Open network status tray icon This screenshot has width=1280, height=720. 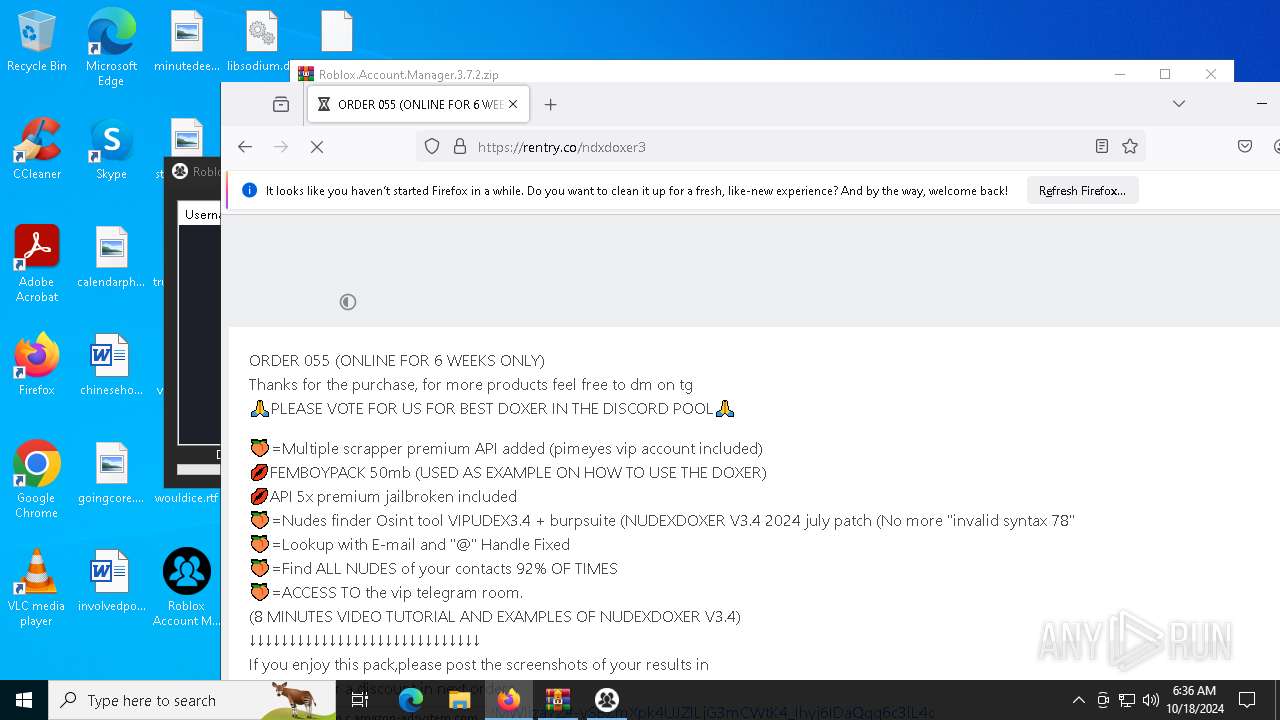click(x=1127, y=700)
